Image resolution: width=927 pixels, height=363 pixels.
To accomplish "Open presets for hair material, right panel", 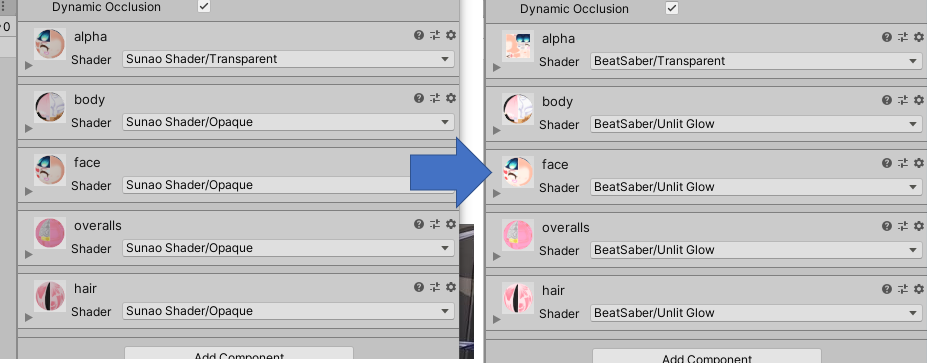I will (903, 289).
